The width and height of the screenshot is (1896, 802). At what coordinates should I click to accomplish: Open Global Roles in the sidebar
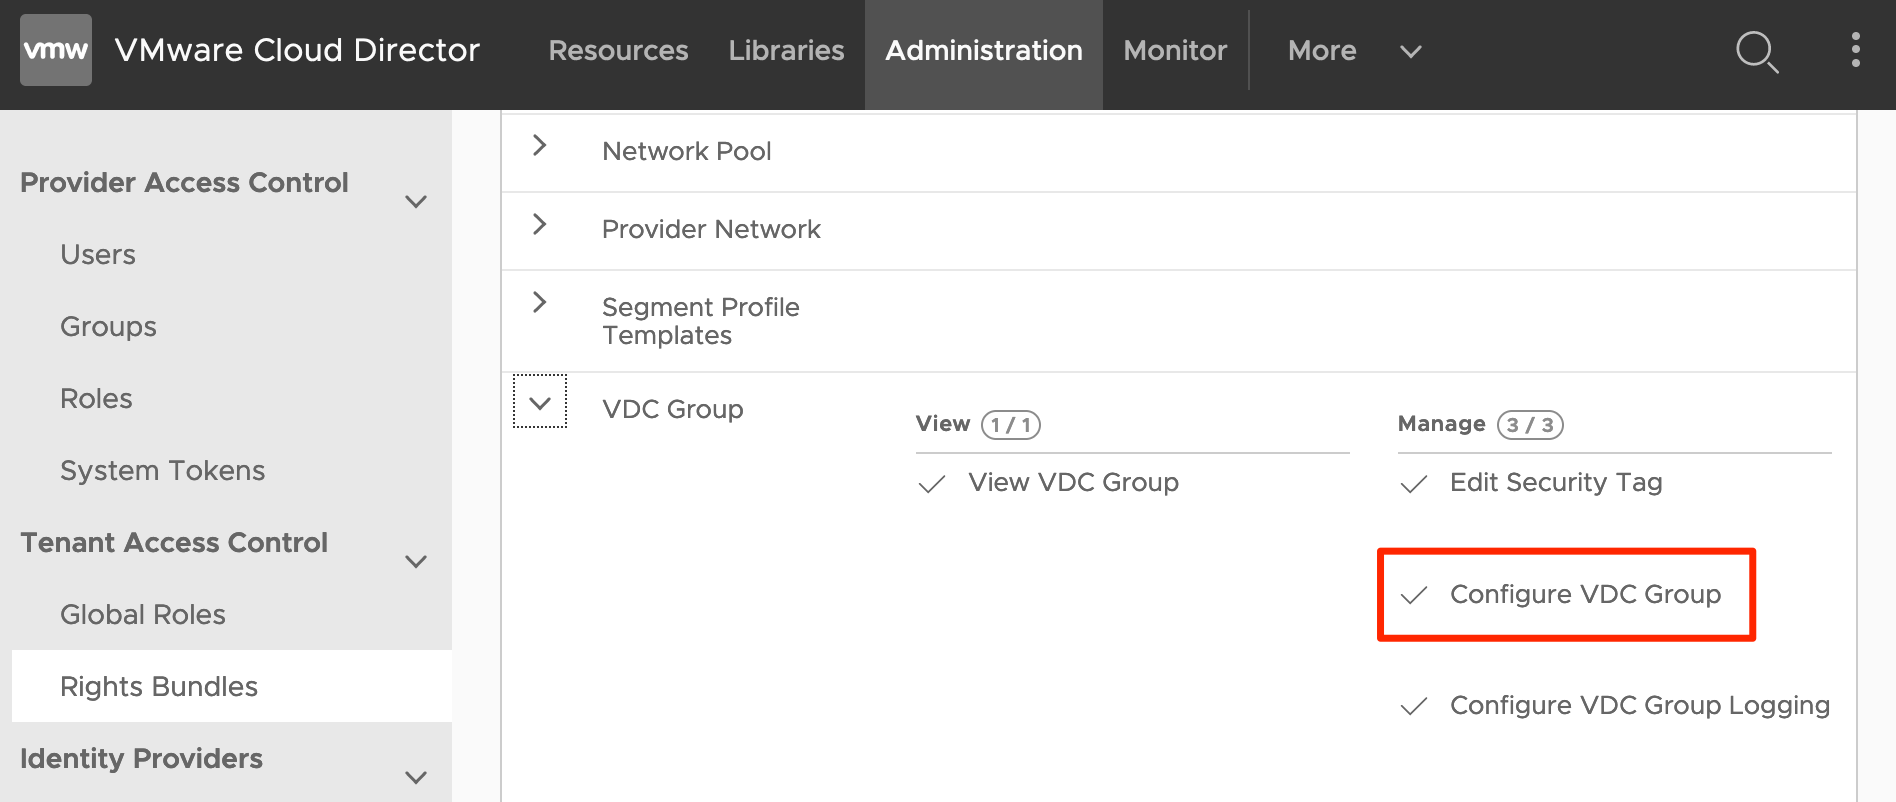point(143,615)
